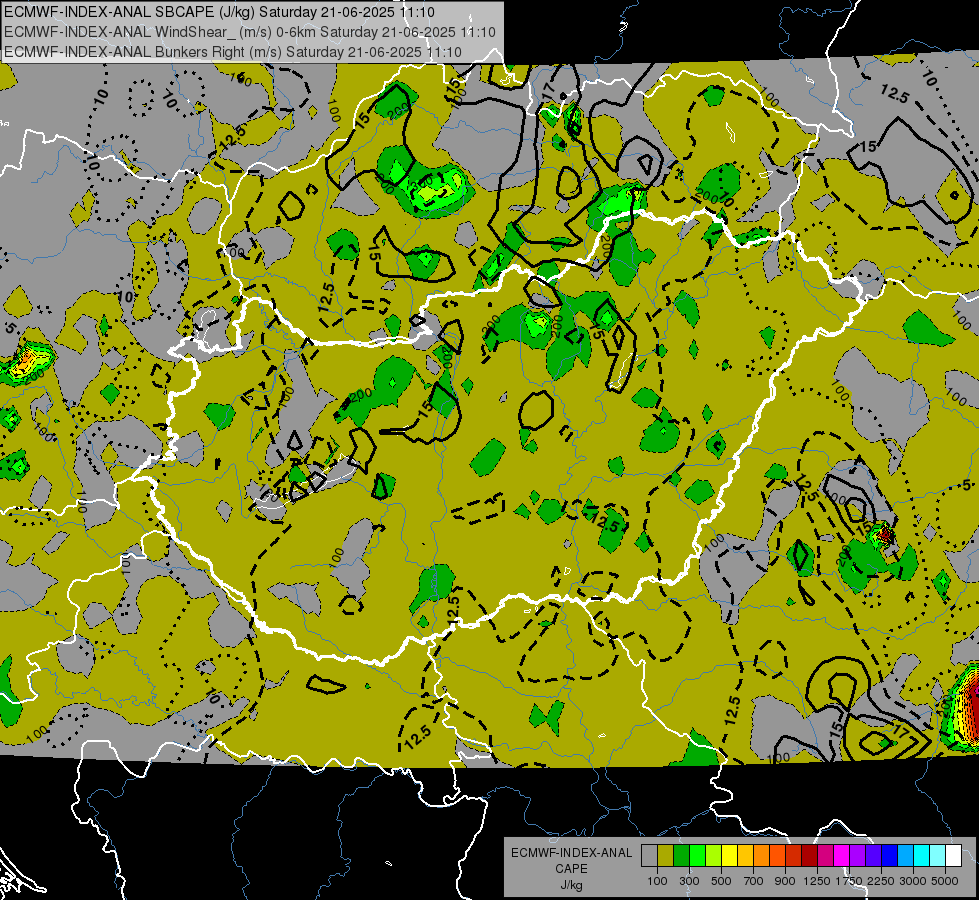Select the olive legend swatch after 100
Screen dimensions: 979x900
tap(666, 855)
